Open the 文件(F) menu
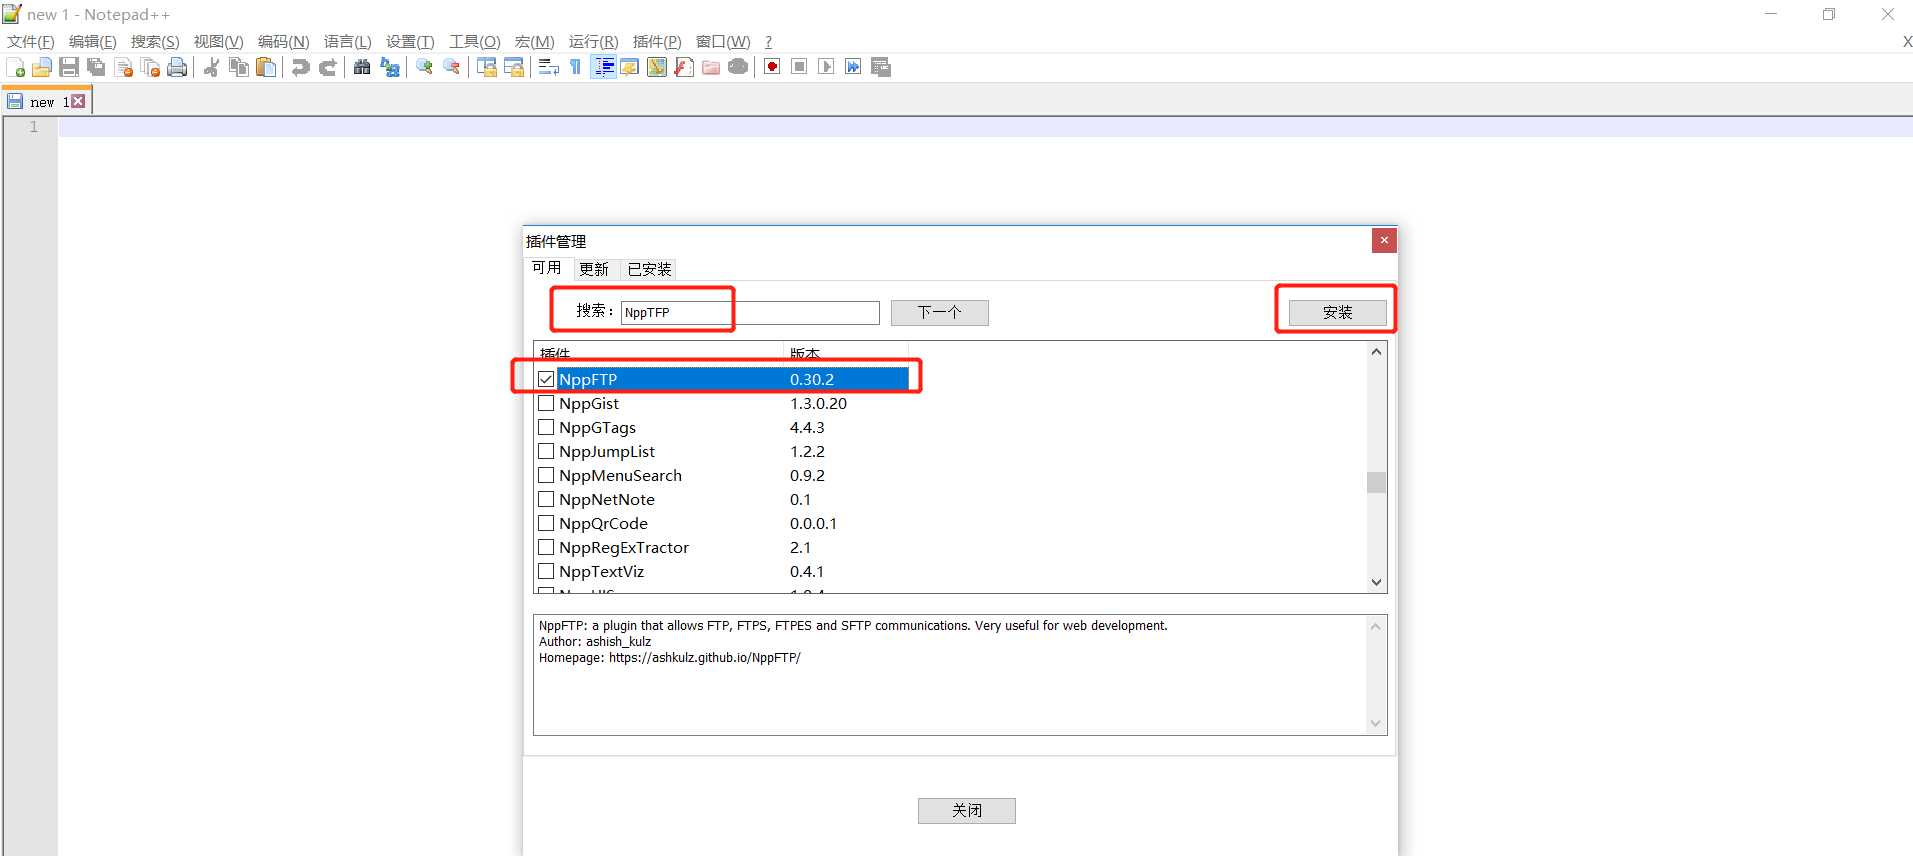 (x=31, y=41)
